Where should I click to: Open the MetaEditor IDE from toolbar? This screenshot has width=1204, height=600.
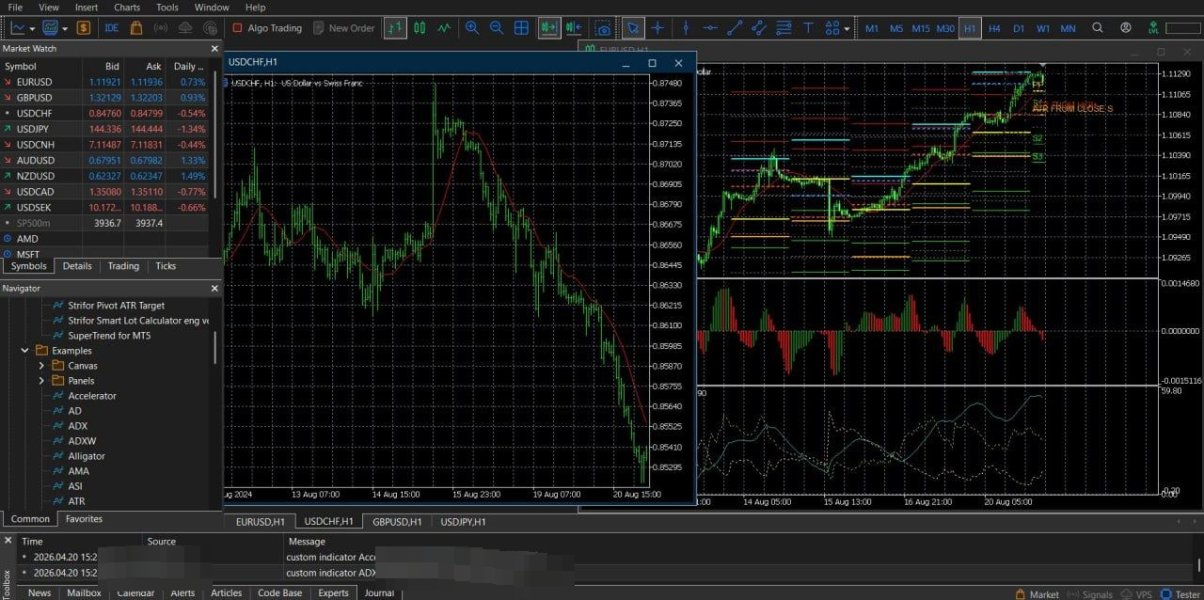tap(111, 28)
